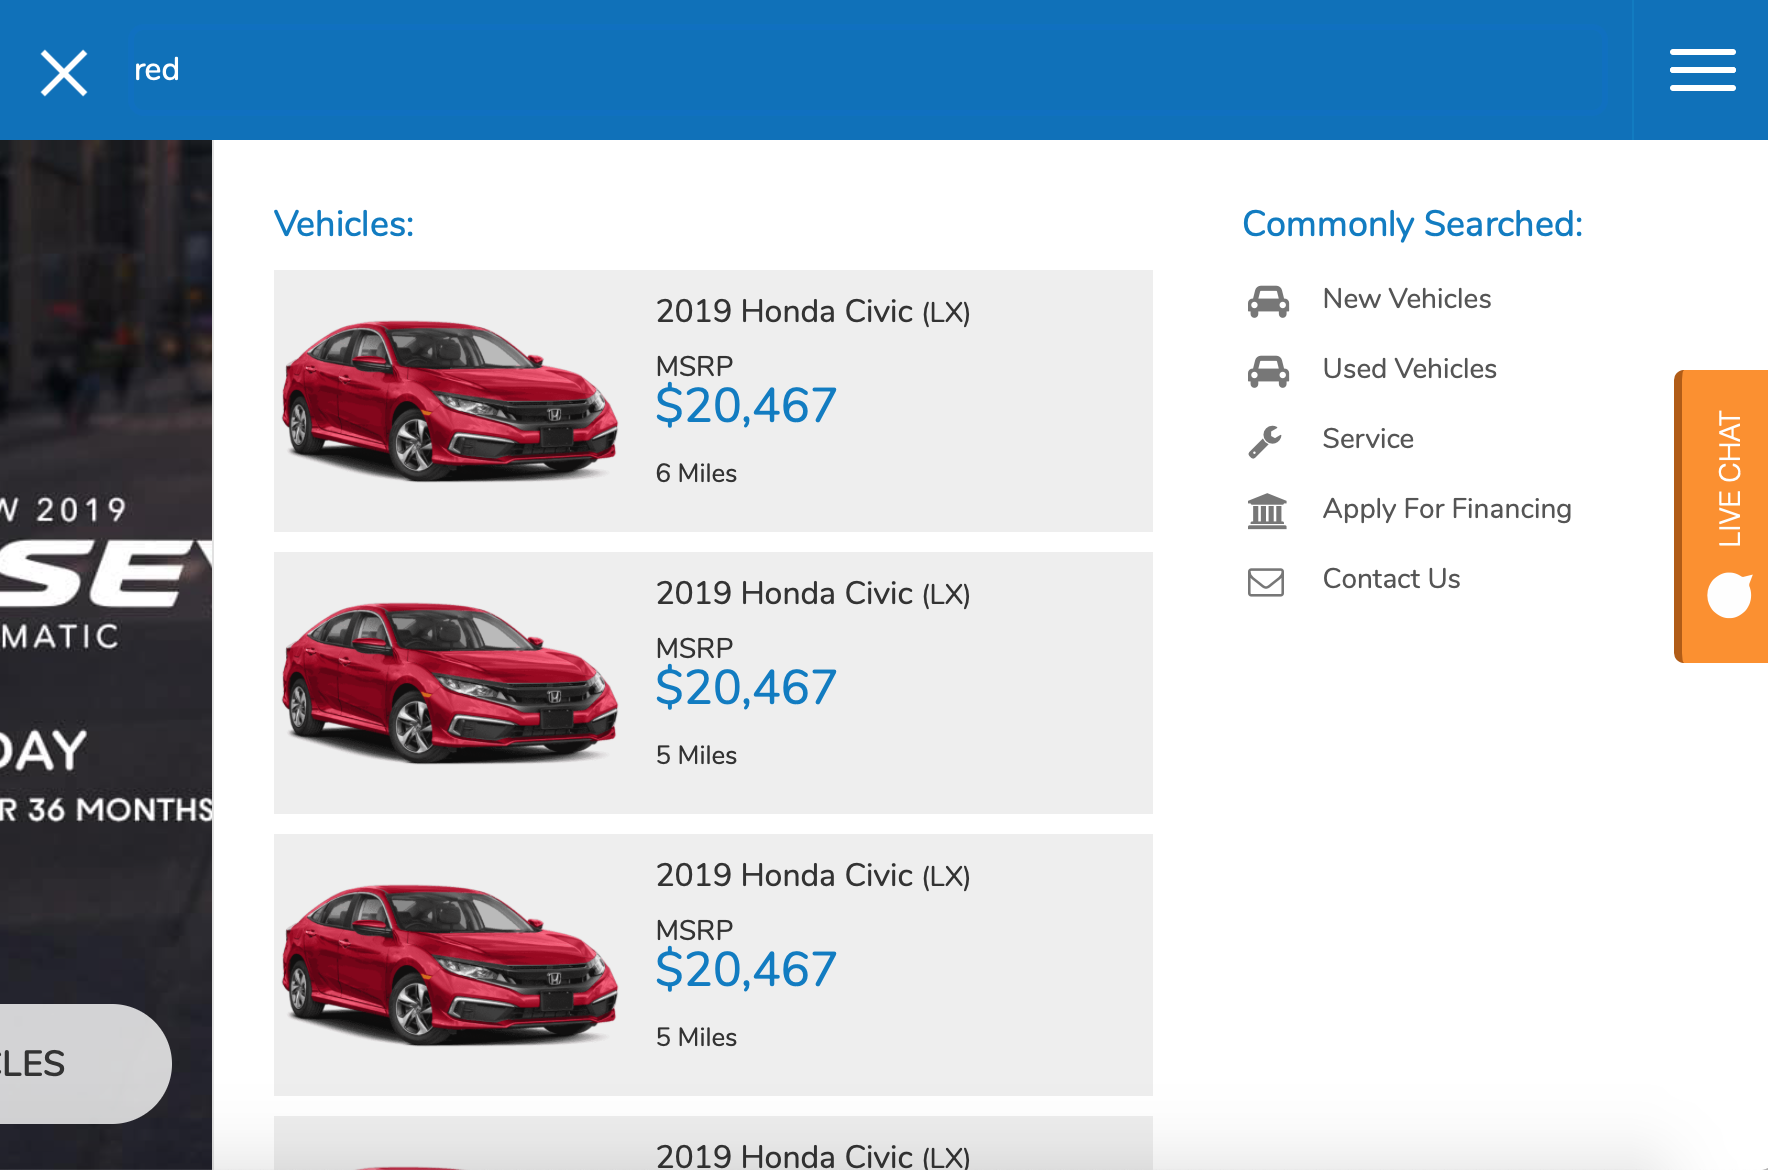Viewport: 1768px width, 1170px height.
Task: Close the search overlay with the X icon
Action: tap(64, 72)
